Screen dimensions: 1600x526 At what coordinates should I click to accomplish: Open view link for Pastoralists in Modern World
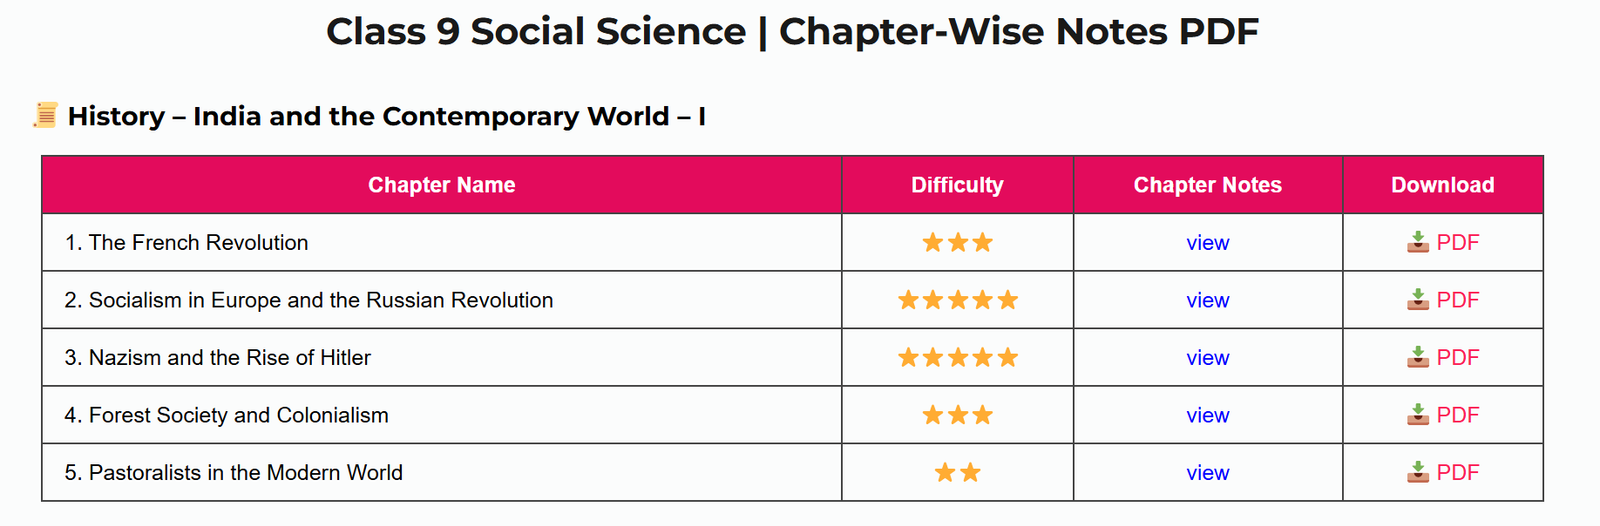coord(1207,473)
